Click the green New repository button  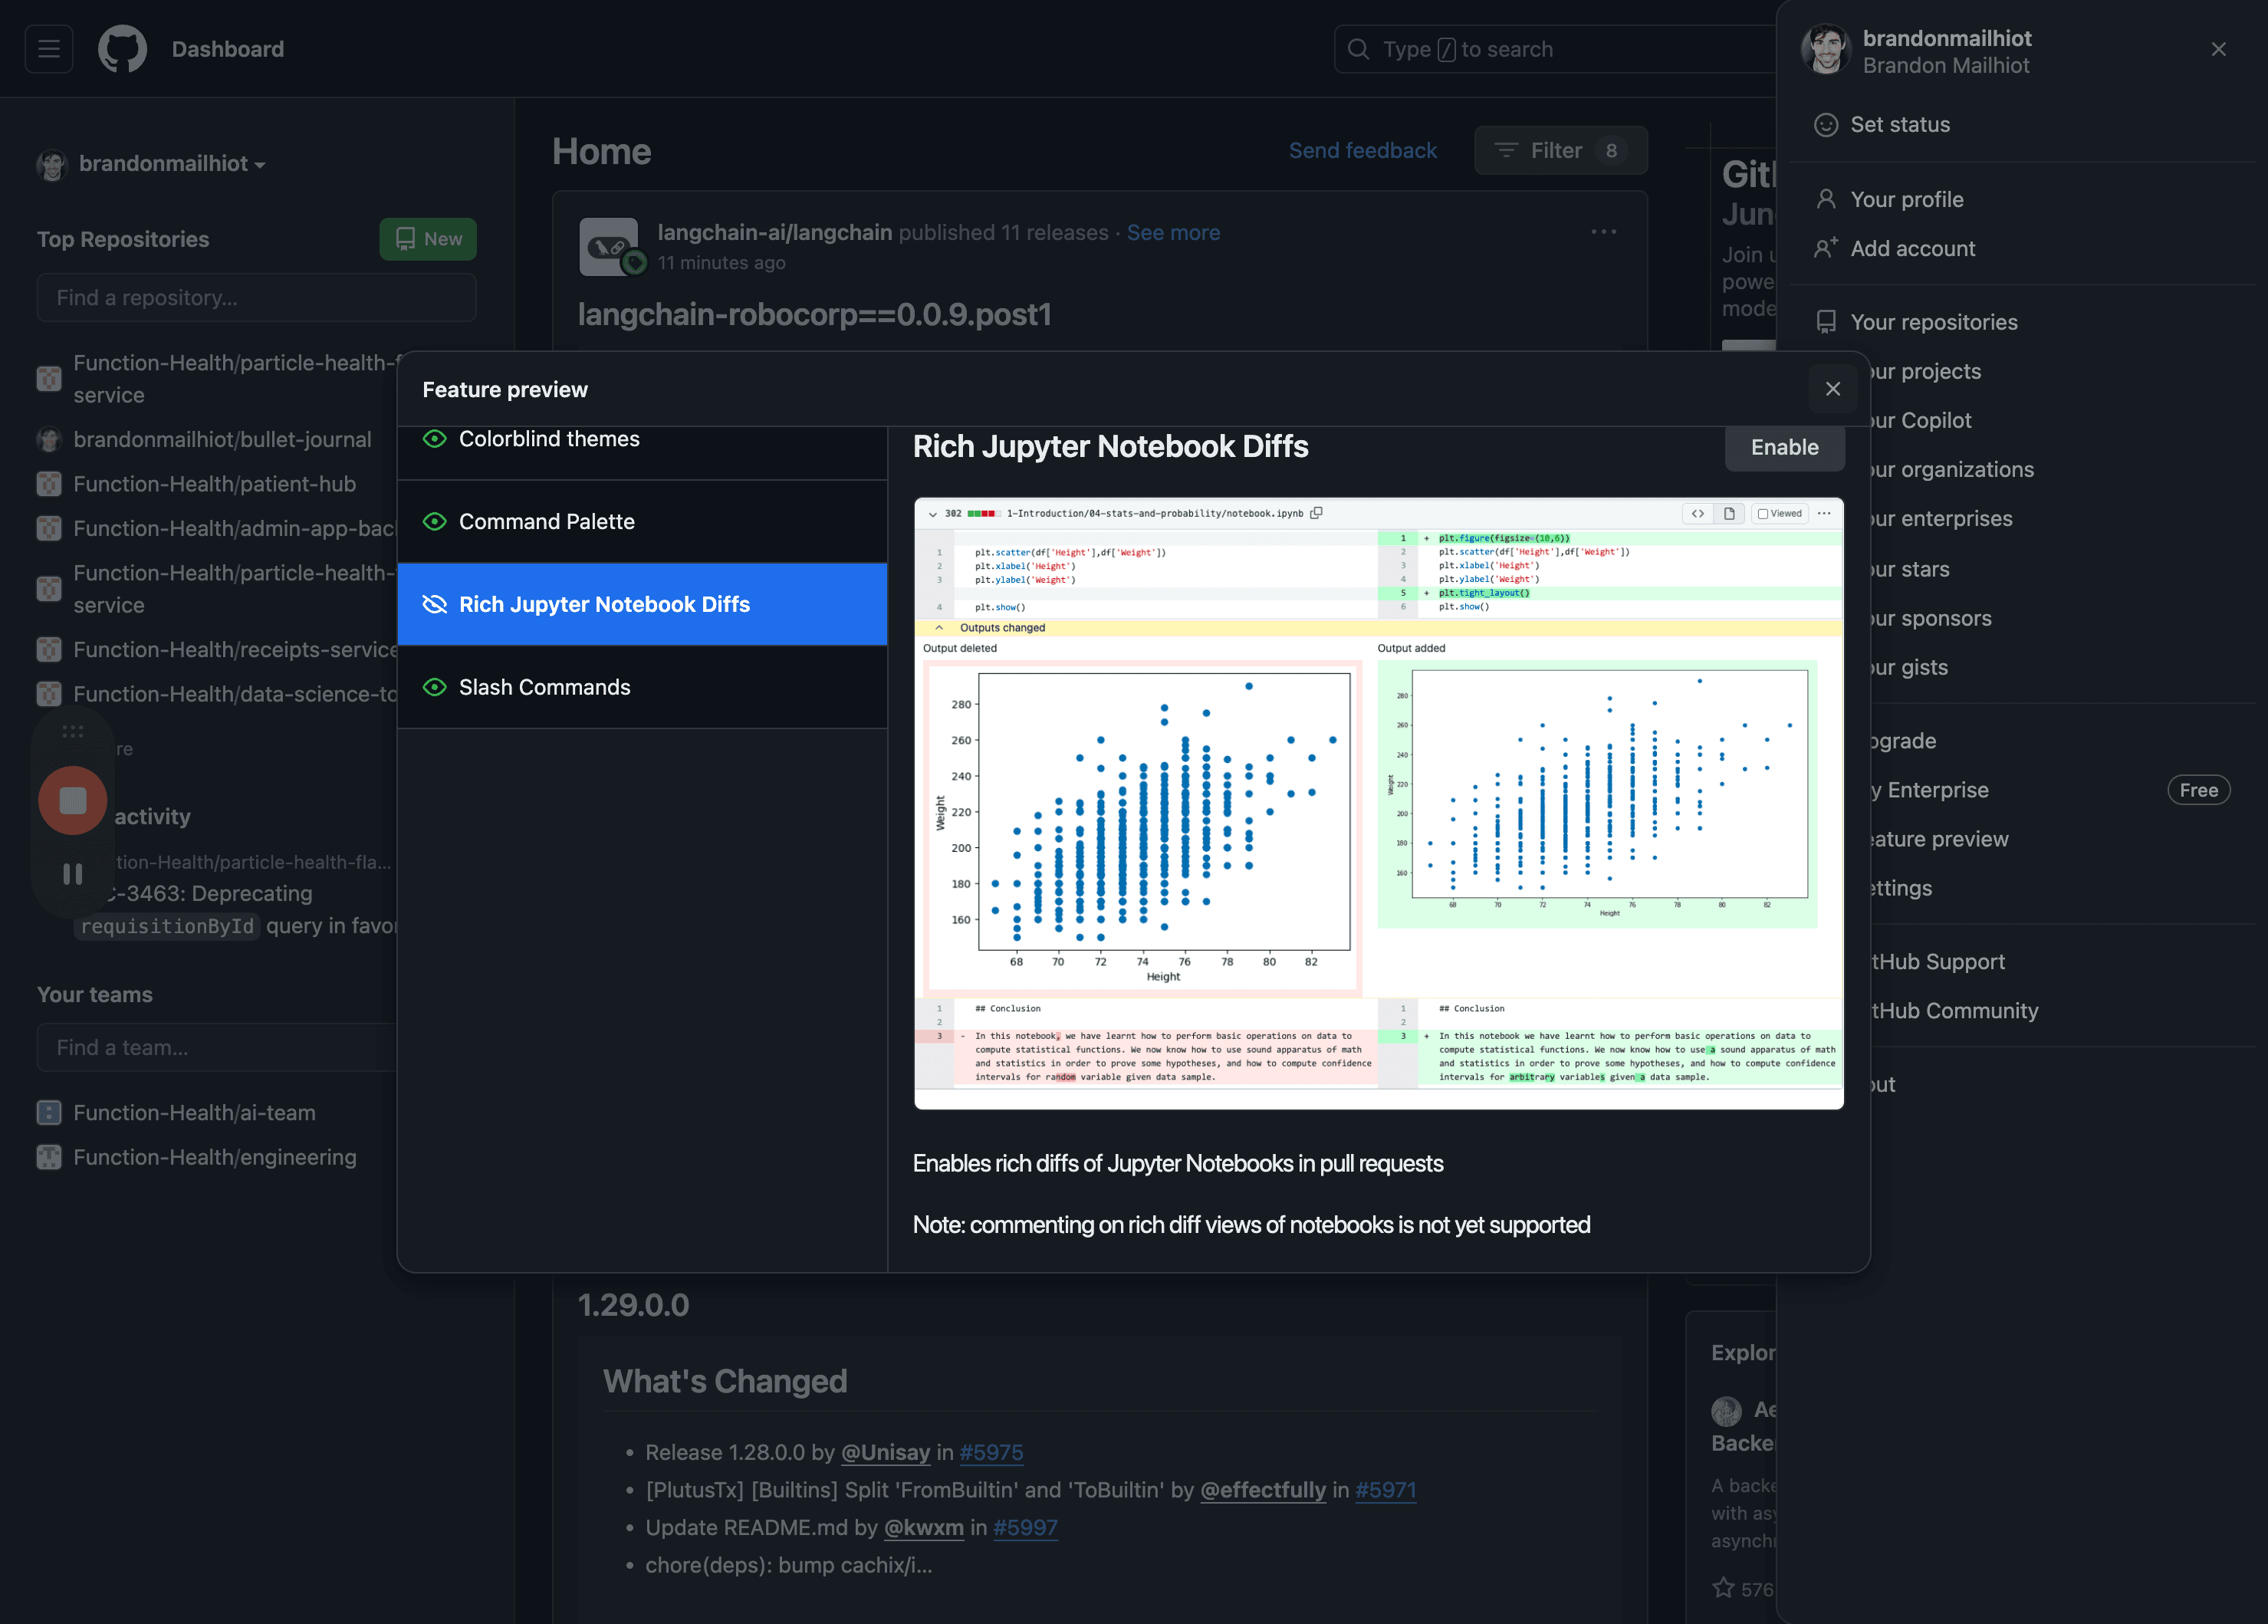[x=428, y=239]
